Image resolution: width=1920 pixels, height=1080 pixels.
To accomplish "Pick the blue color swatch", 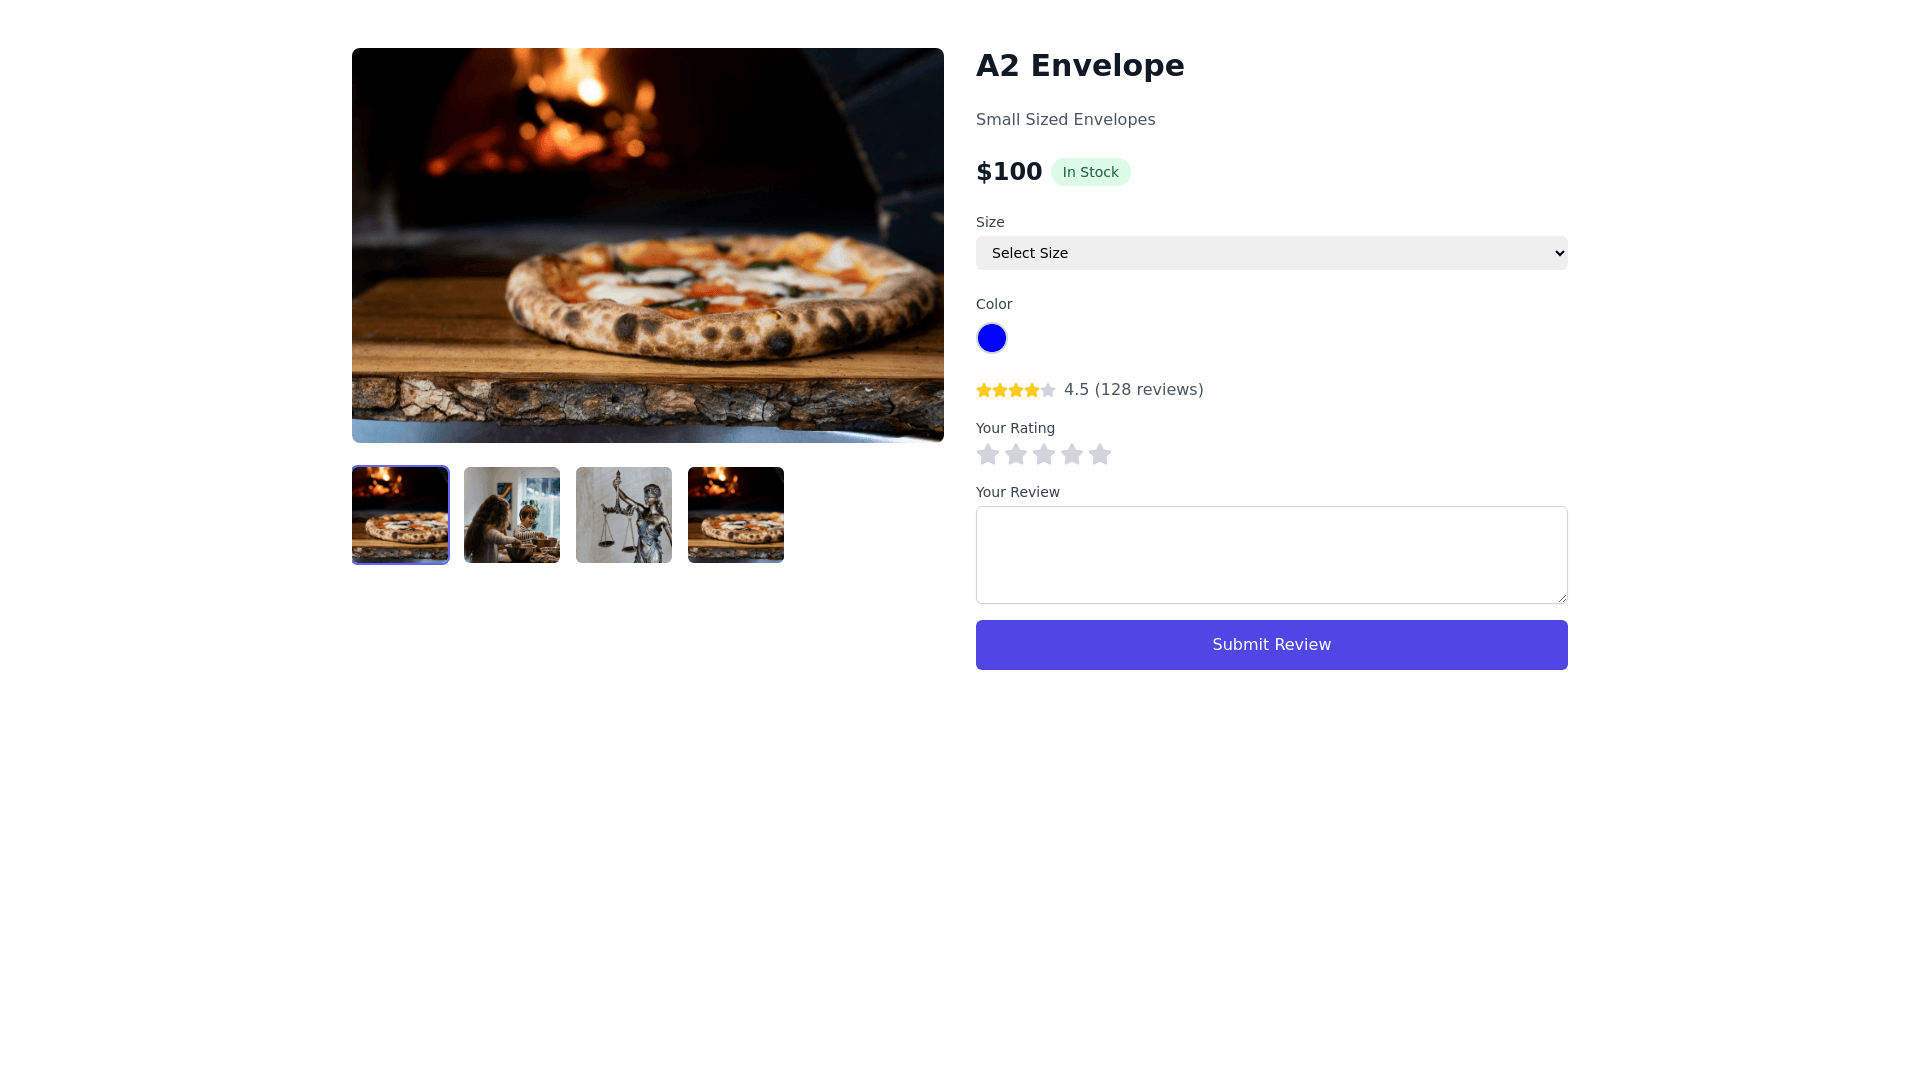I will (992, 338).
